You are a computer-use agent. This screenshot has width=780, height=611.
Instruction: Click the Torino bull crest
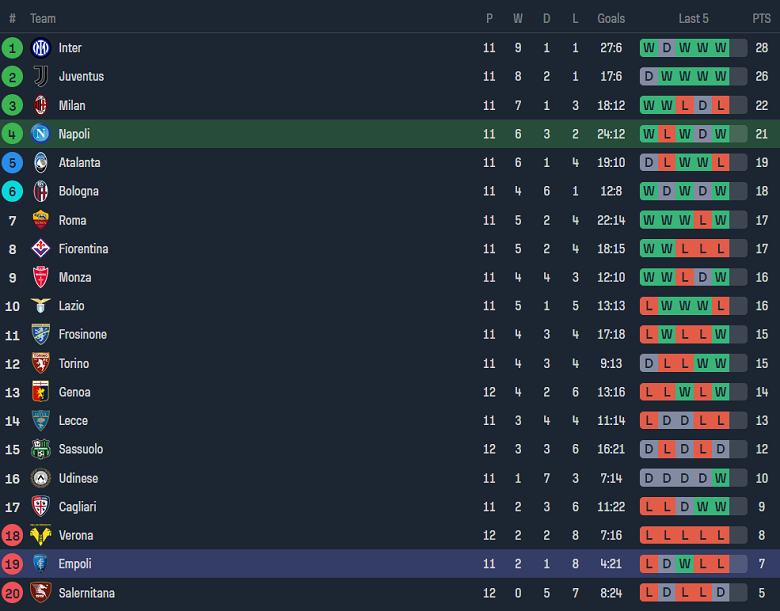41,364
